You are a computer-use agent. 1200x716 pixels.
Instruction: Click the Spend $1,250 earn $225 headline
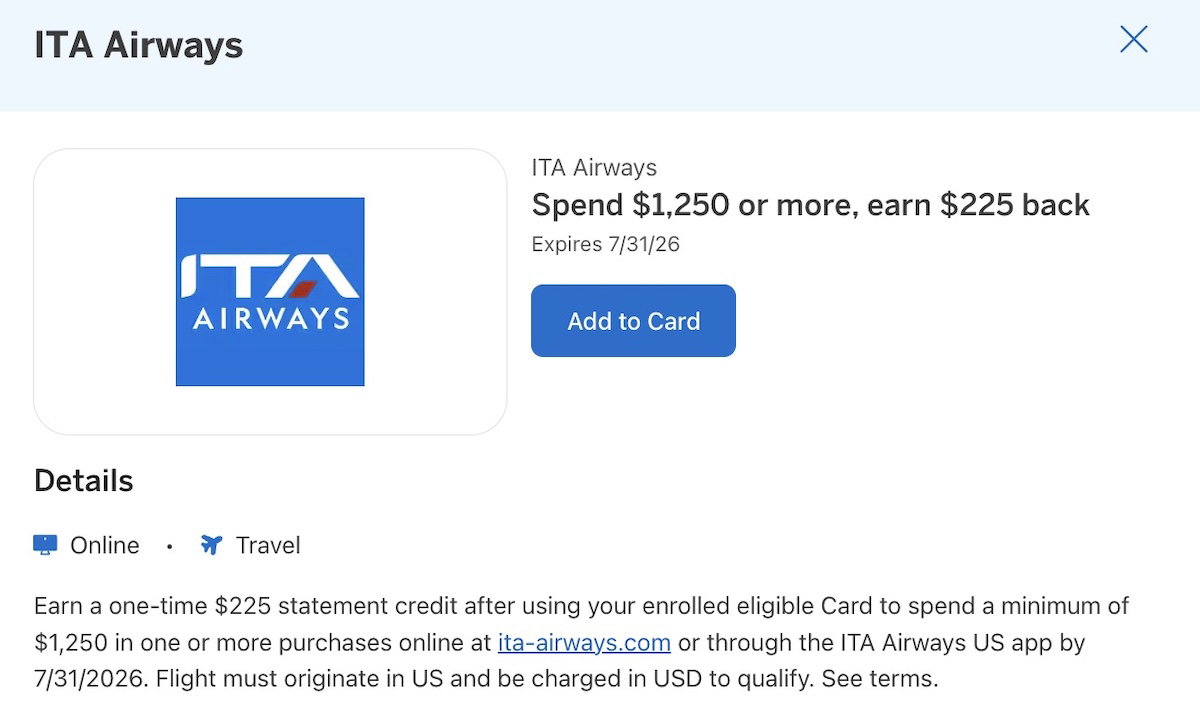tap(811, 205)
